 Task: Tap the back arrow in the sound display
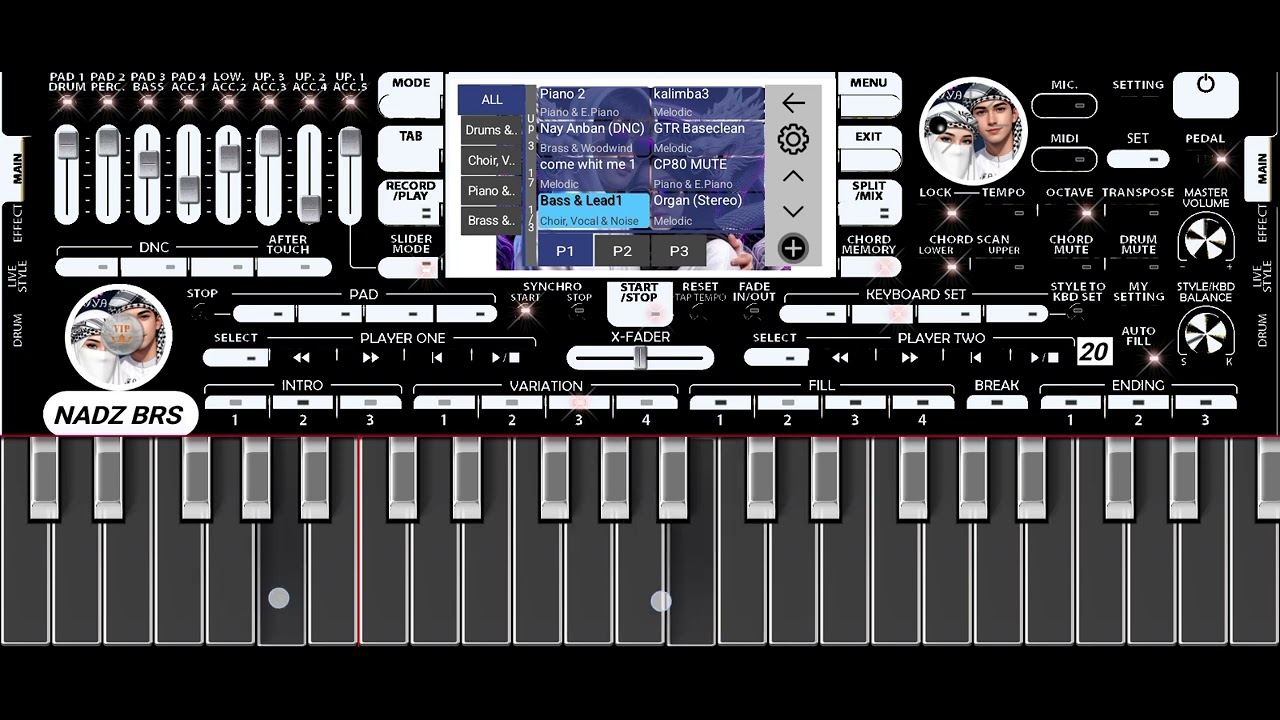point(793,102)
